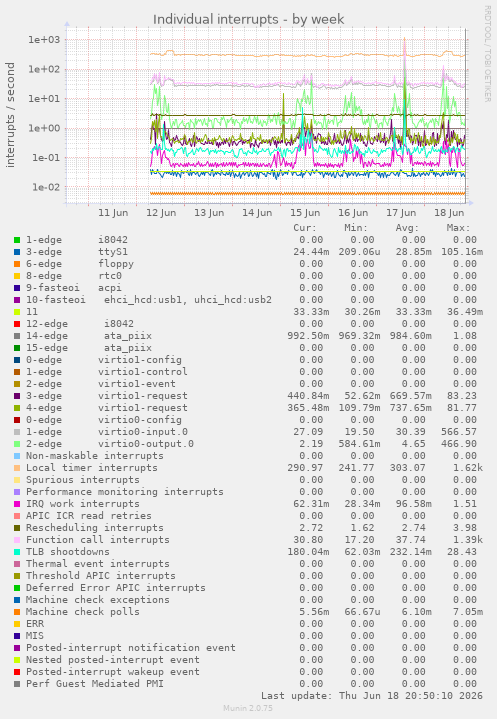This screenshot has width=497, height=719.
Task: Click the orange swatch next to floppy
Action: (x=17, y=264)
